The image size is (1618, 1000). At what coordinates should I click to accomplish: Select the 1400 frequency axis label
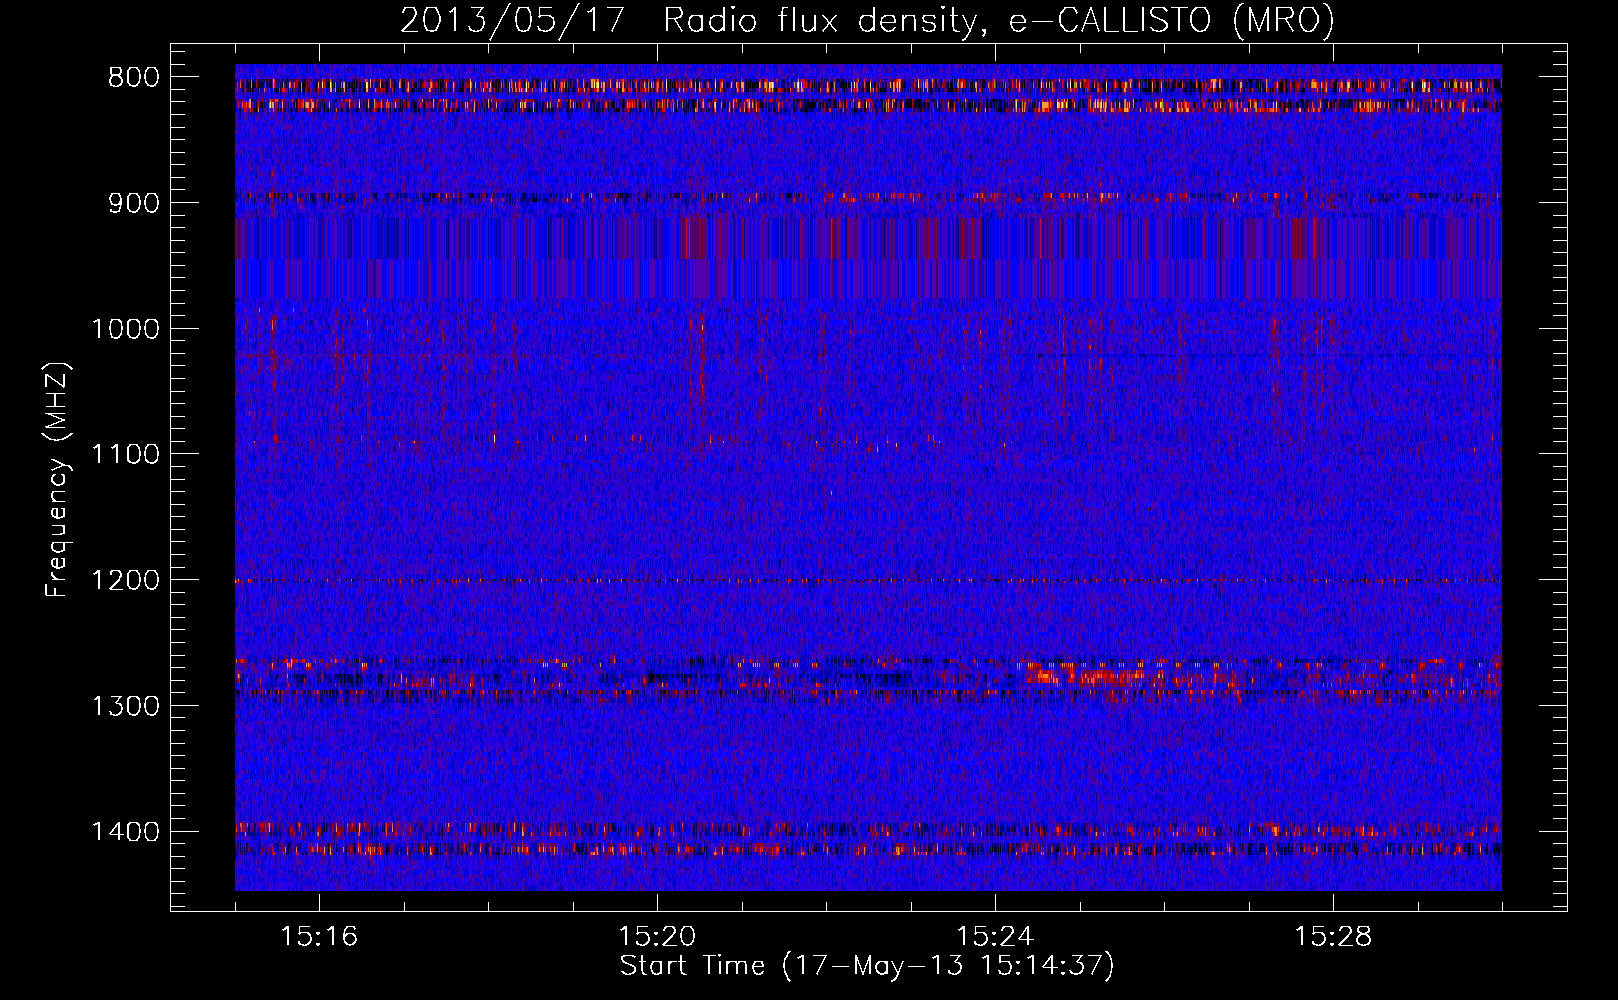(125, 832)
